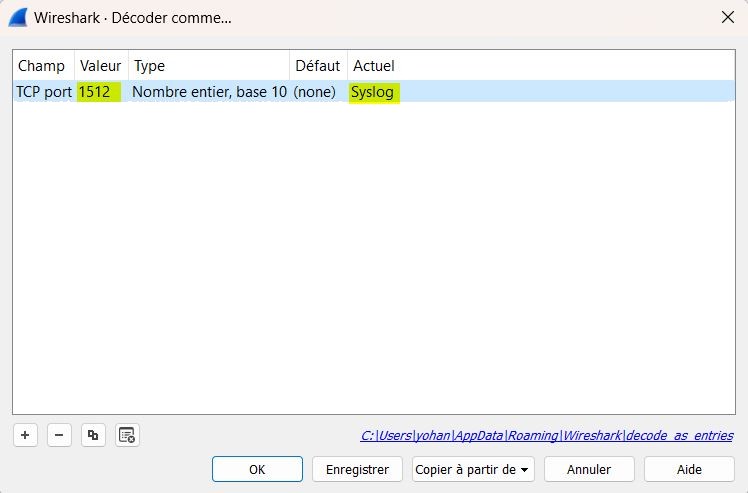Clear all decode-as entries icon

pos(127,435)
